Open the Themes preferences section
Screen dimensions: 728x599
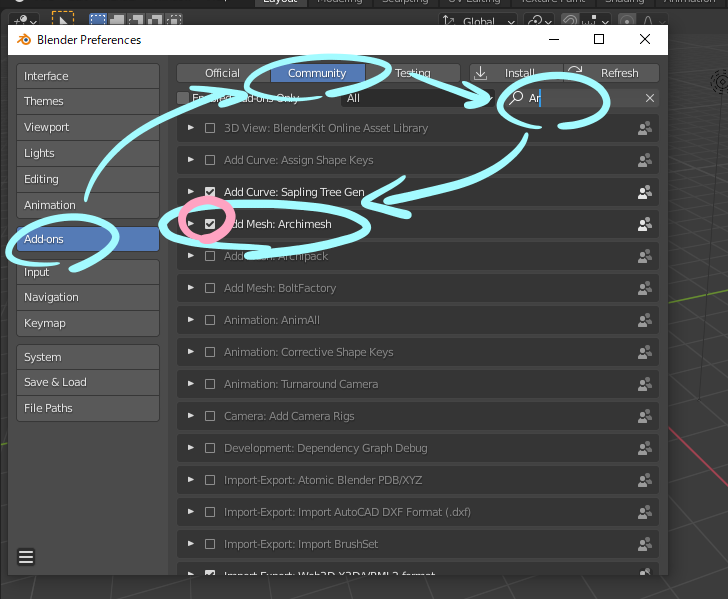point(88,101)
